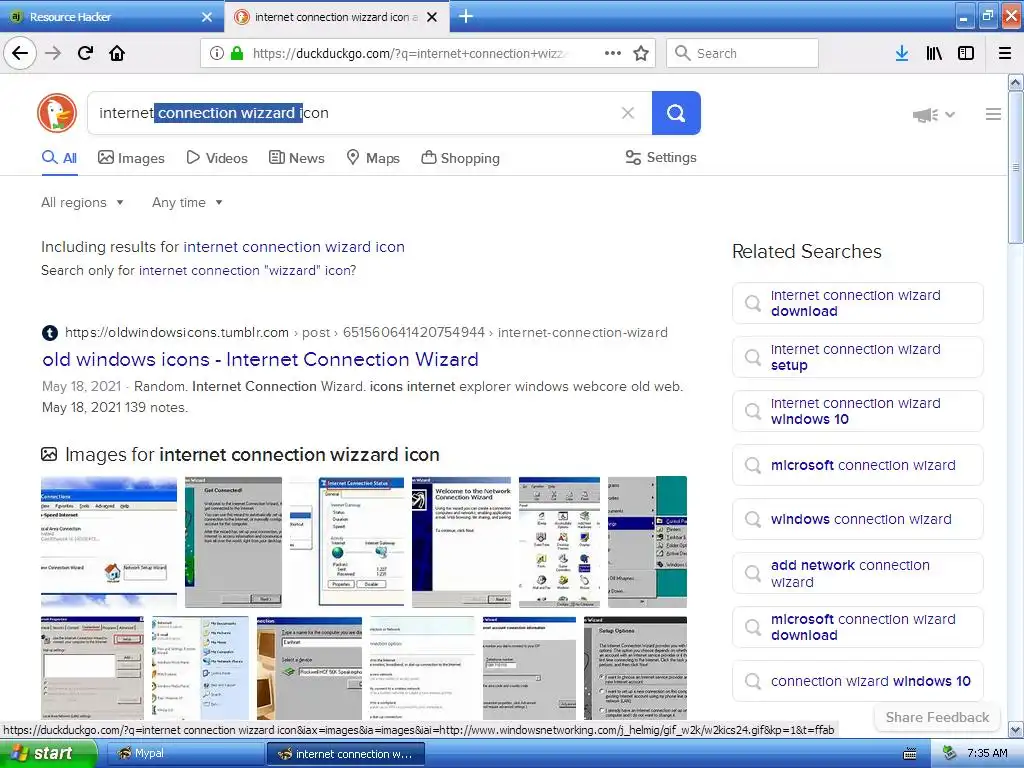Select 'internet connection wizard windows 10' suggestion

(x=857, y=411)
